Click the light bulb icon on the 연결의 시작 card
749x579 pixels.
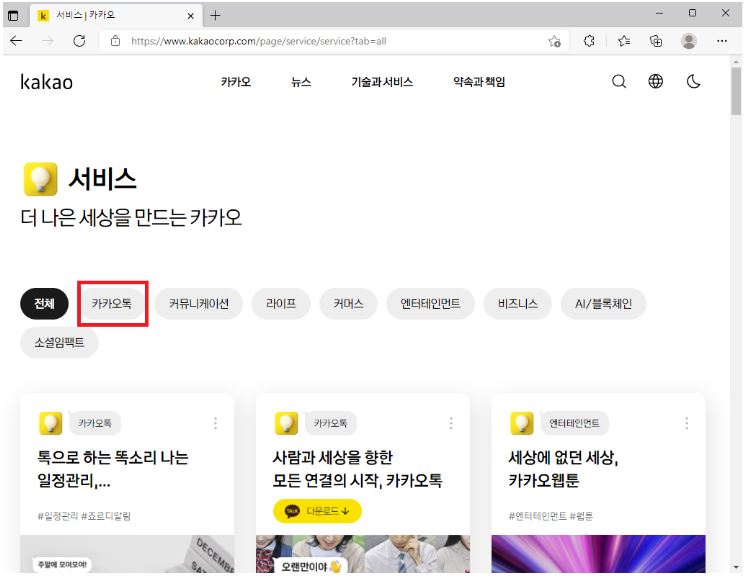point(286,423)
